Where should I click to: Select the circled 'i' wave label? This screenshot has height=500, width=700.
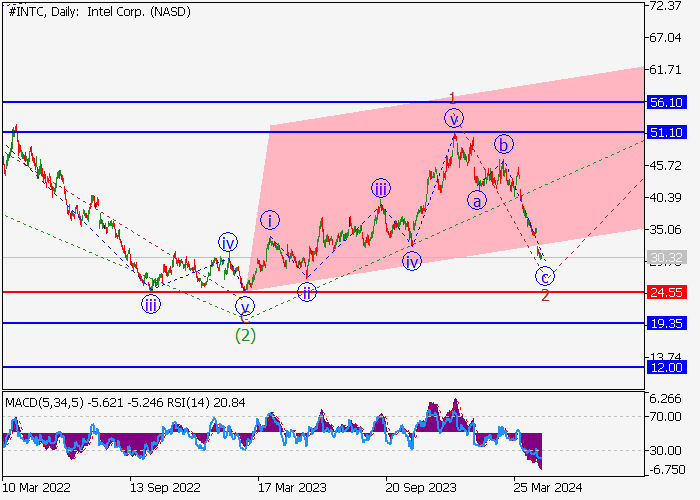coord(270,220)
